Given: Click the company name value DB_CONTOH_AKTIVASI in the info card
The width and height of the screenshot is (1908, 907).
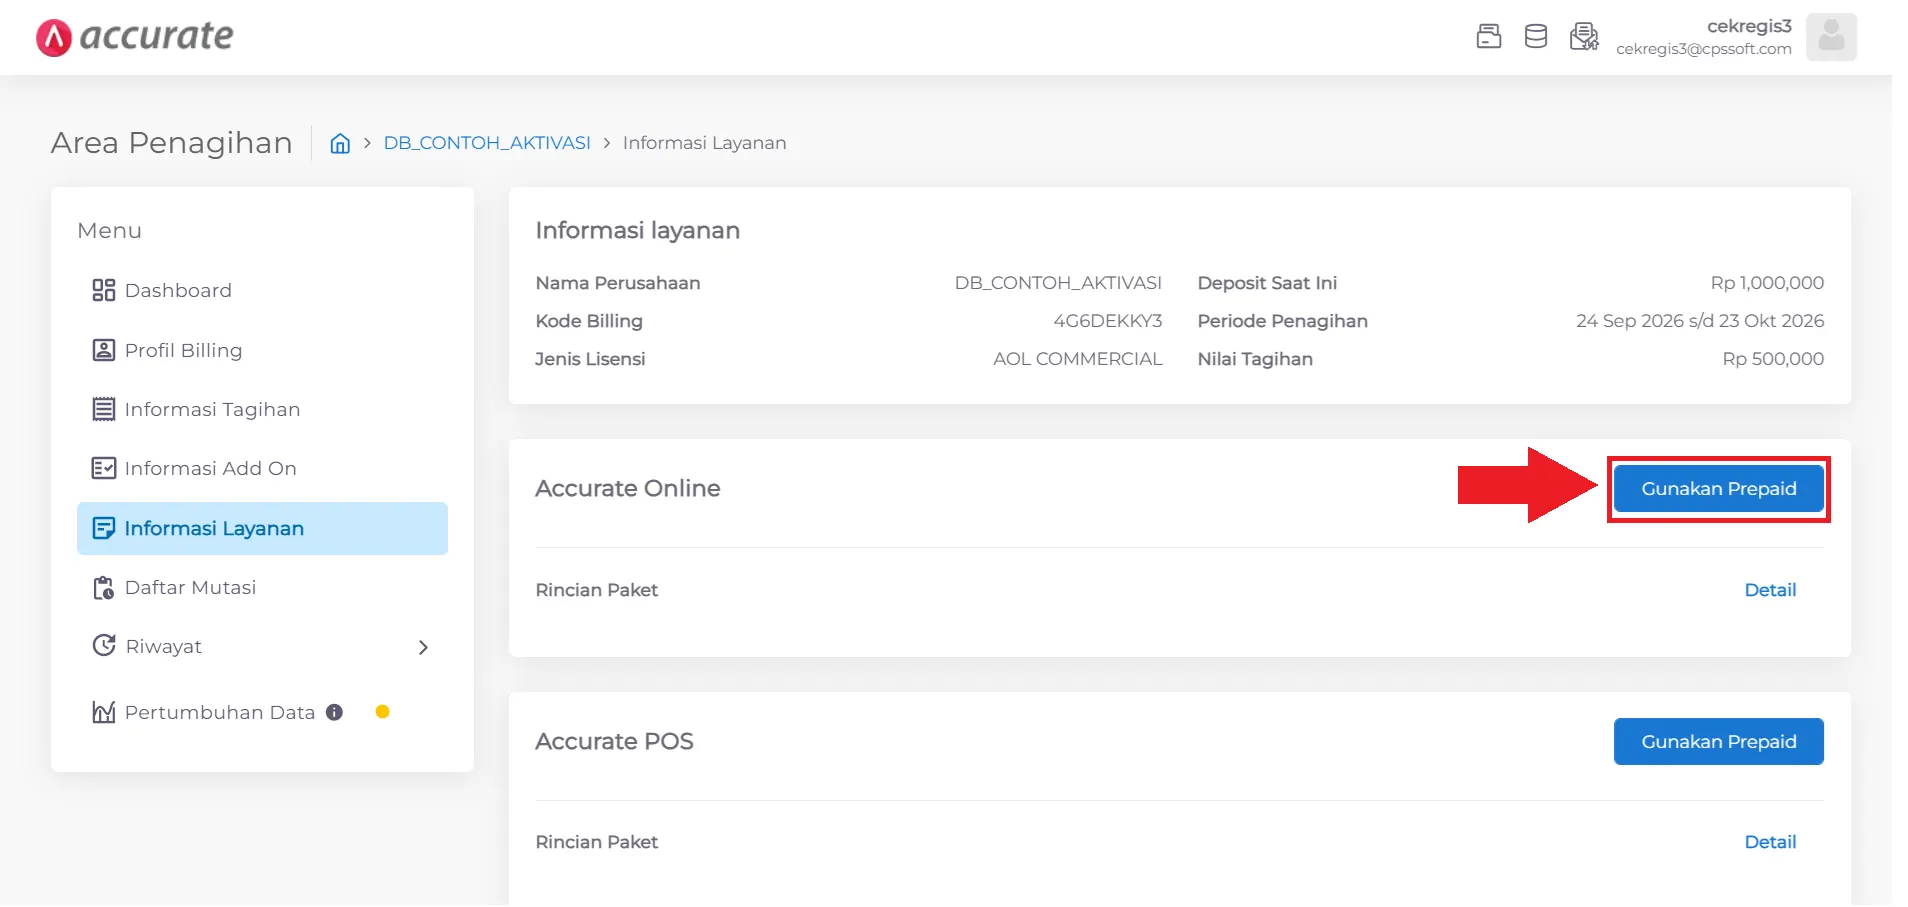Looking at the screenshot, I should coord(1058,283).
